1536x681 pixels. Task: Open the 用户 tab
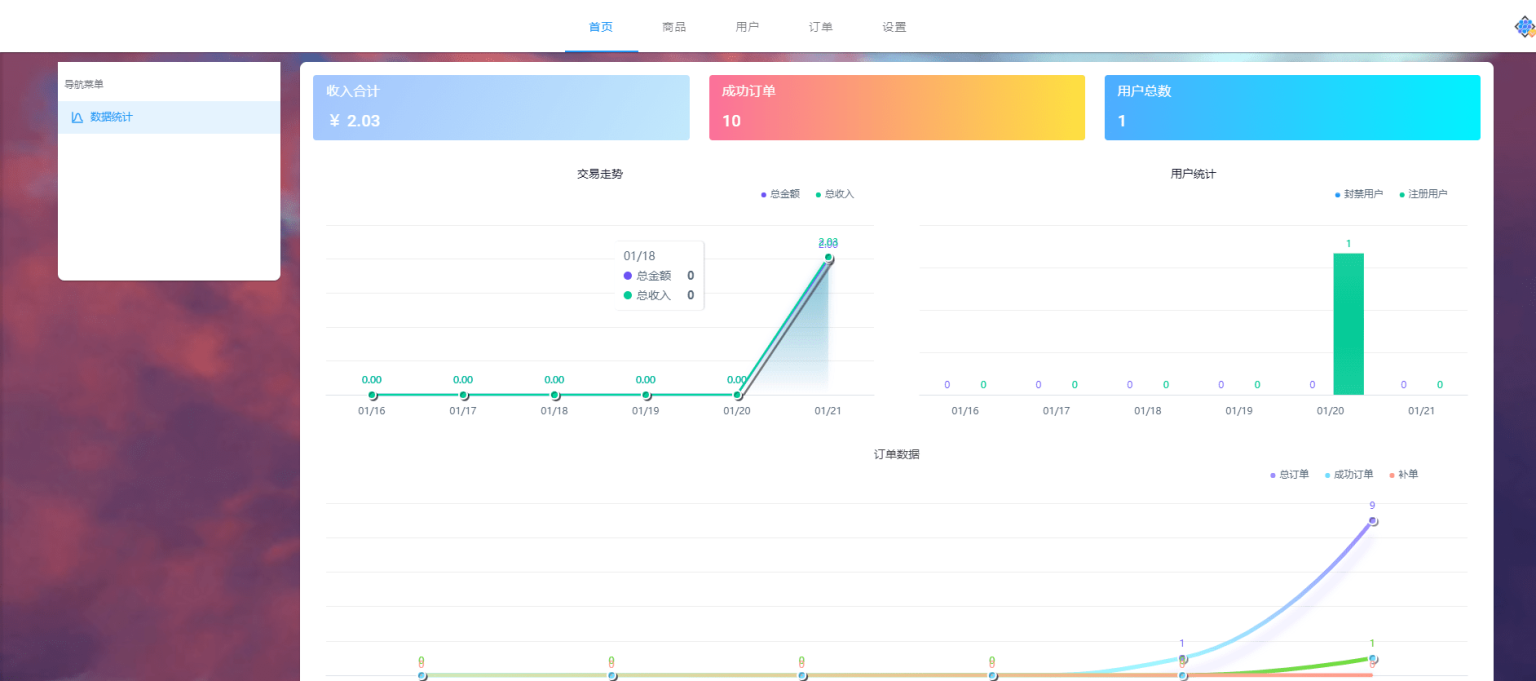pyautogui.click(x=747, y=26)
